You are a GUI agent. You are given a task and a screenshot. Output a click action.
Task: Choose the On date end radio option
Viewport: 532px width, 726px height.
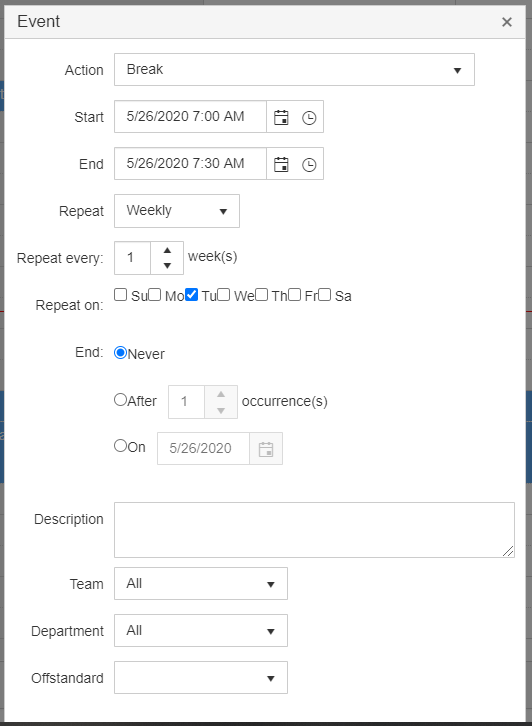click(x=120, y=445)
